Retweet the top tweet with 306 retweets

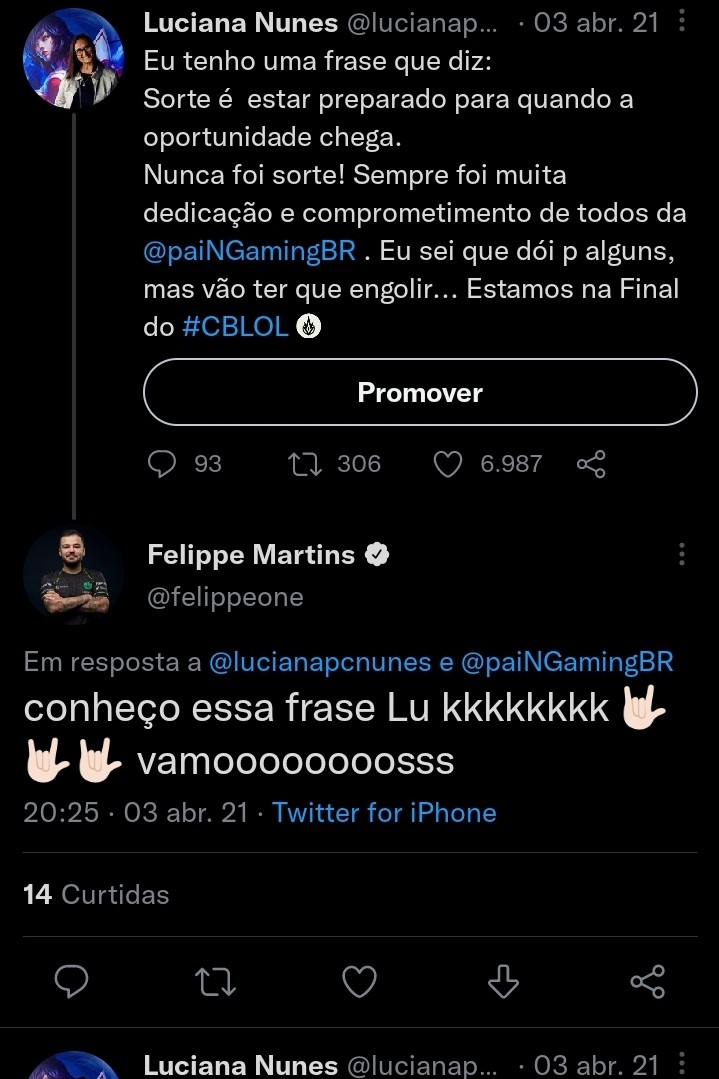point(302,464)
